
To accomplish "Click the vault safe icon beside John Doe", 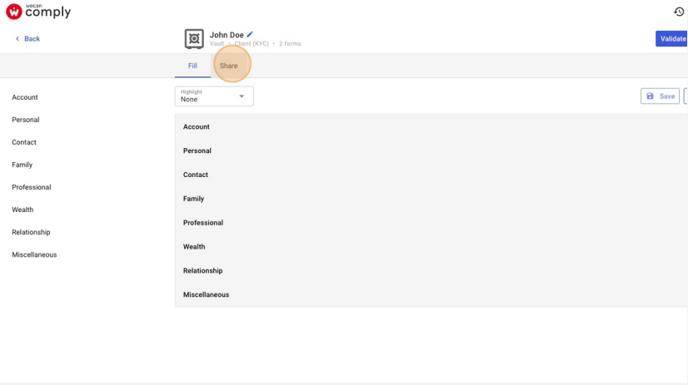I will pyautogui.click(x=194, y=39).
